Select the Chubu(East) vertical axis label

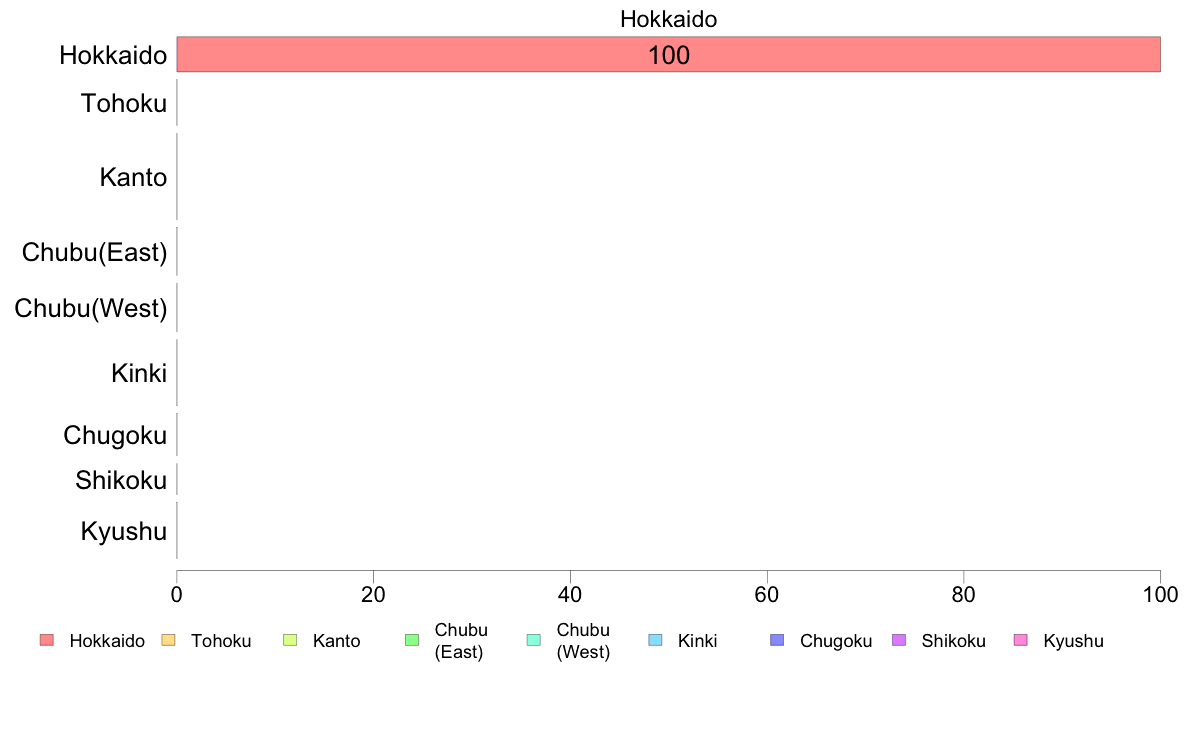tap(94, 252)
